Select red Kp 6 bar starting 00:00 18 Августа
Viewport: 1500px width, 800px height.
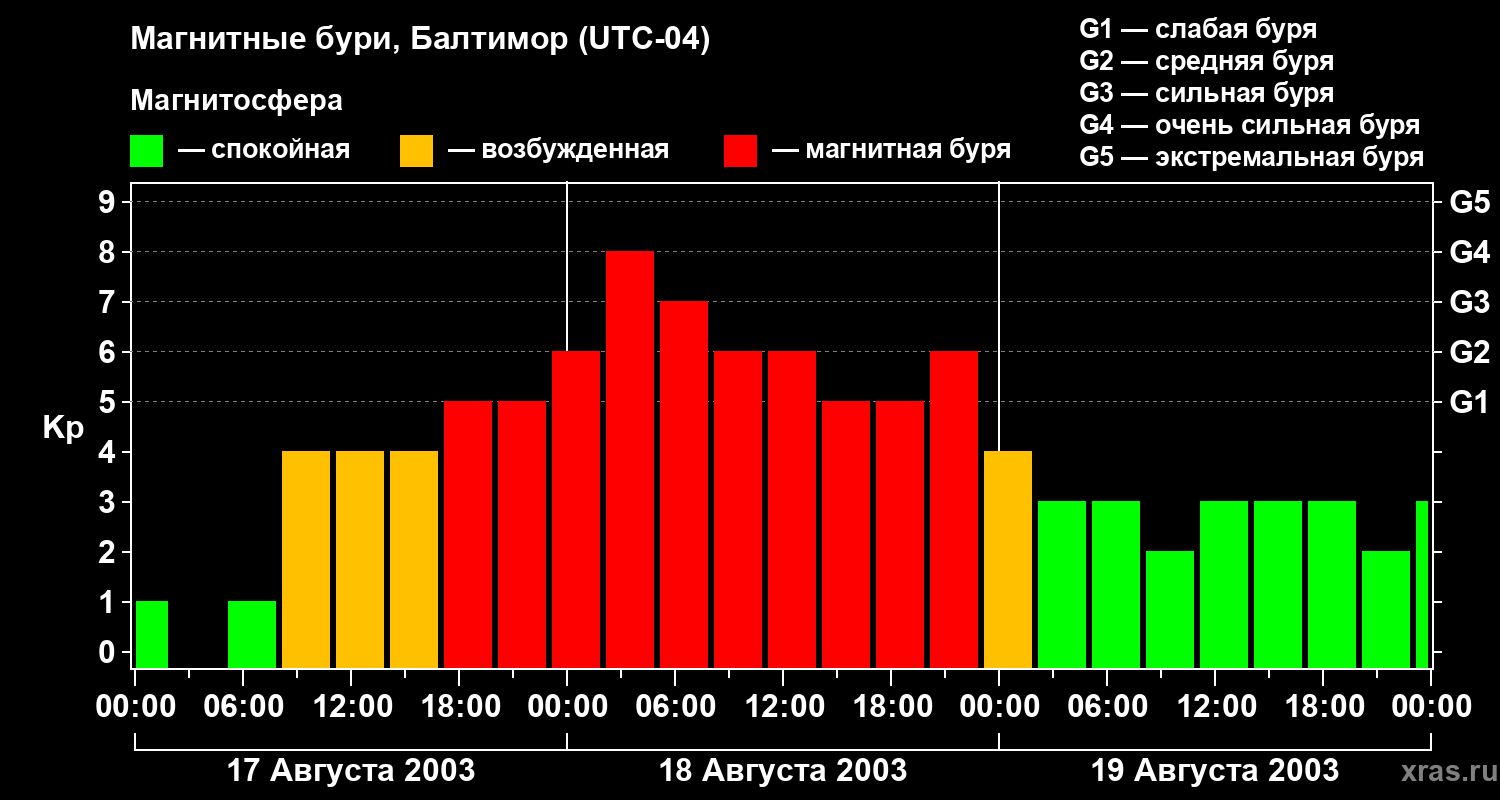coord(576,510)
